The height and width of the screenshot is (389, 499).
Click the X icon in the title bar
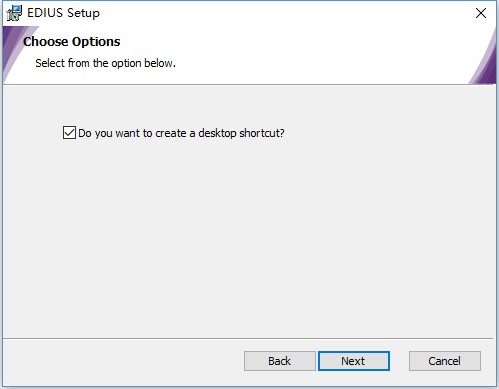[481, 13]
